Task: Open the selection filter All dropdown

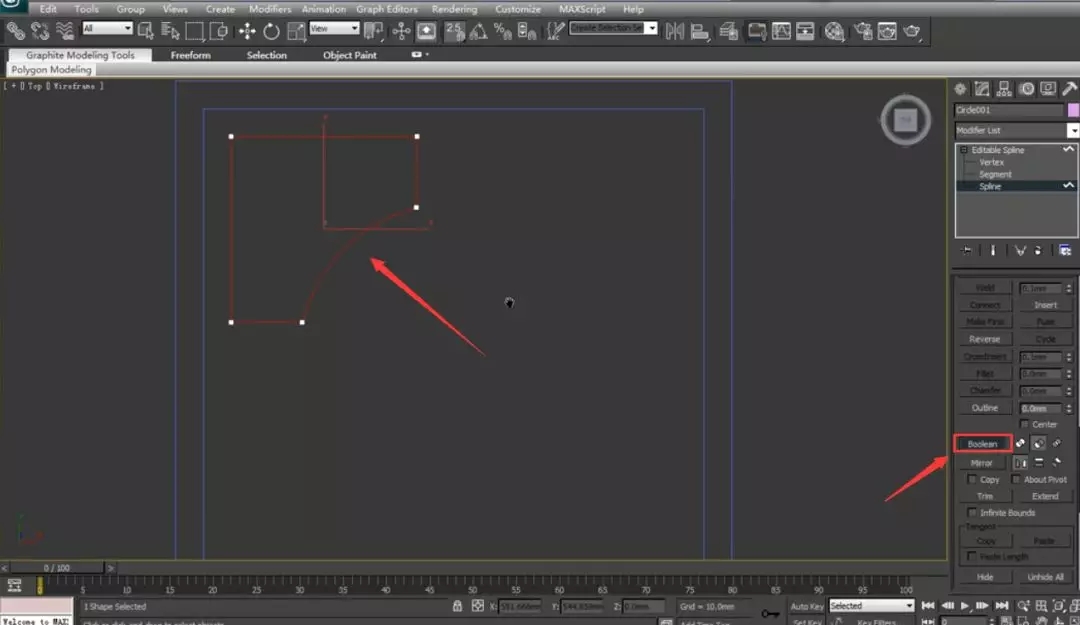Action: (x=107, y=28)
